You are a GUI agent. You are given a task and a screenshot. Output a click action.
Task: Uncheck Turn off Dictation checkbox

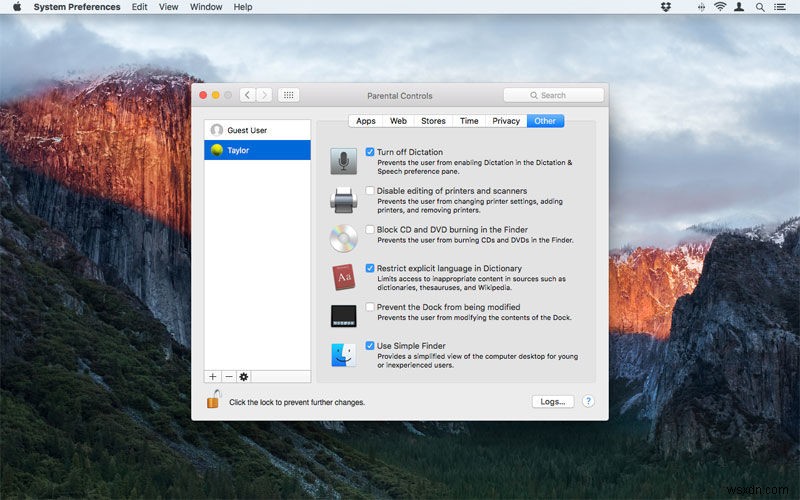370,152
